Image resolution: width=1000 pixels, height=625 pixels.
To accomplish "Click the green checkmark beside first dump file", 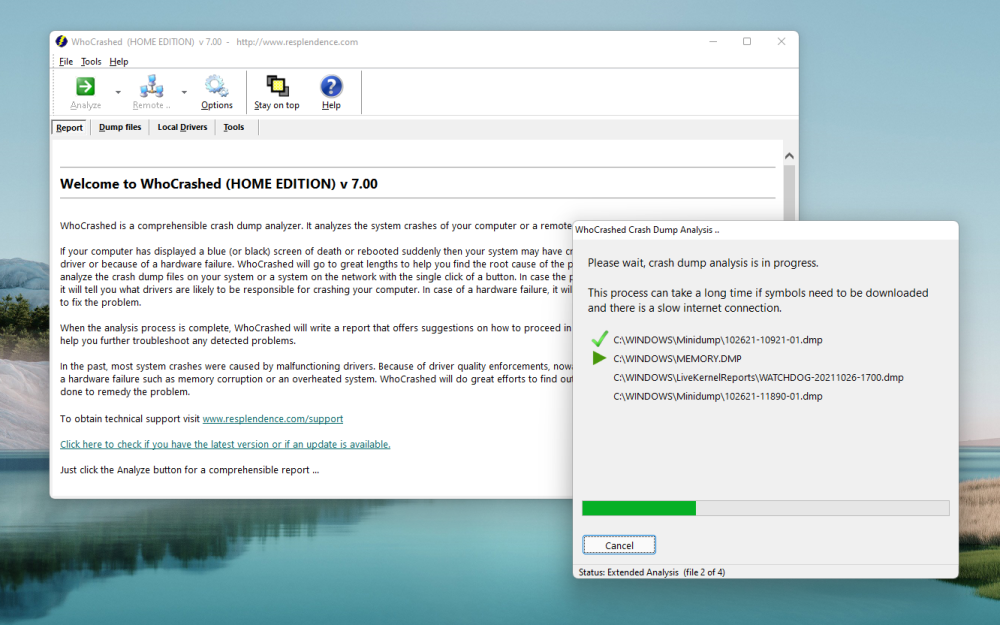I will pos(600,339).
